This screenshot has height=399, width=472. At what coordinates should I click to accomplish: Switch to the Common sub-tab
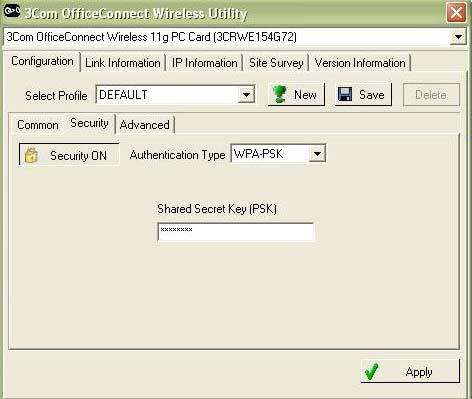pos(38,125)
